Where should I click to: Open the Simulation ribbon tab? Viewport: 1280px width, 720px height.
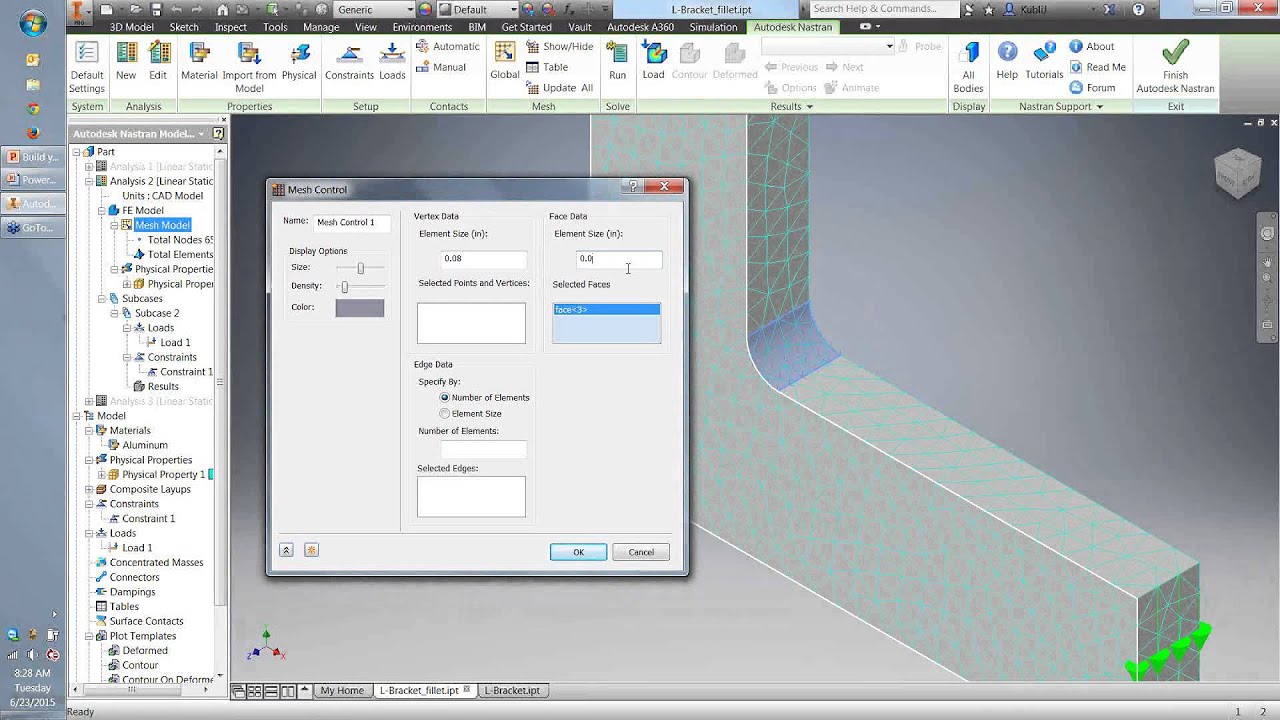click(x=713, y=27)
